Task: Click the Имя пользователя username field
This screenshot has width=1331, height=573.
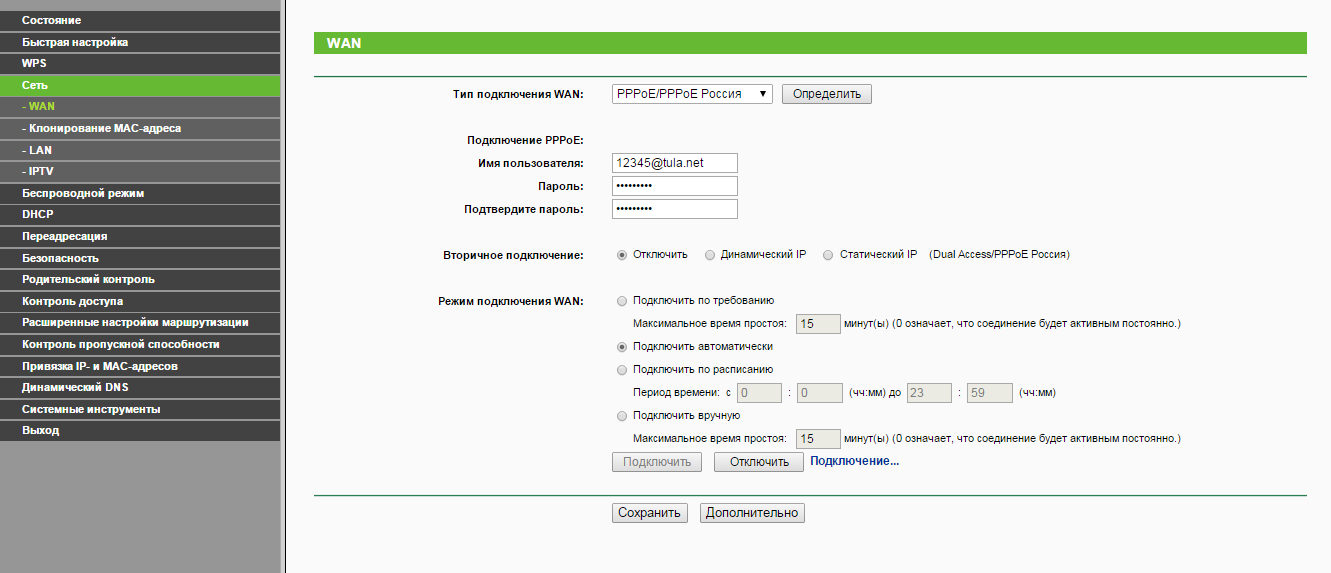Action: [674, 163]
